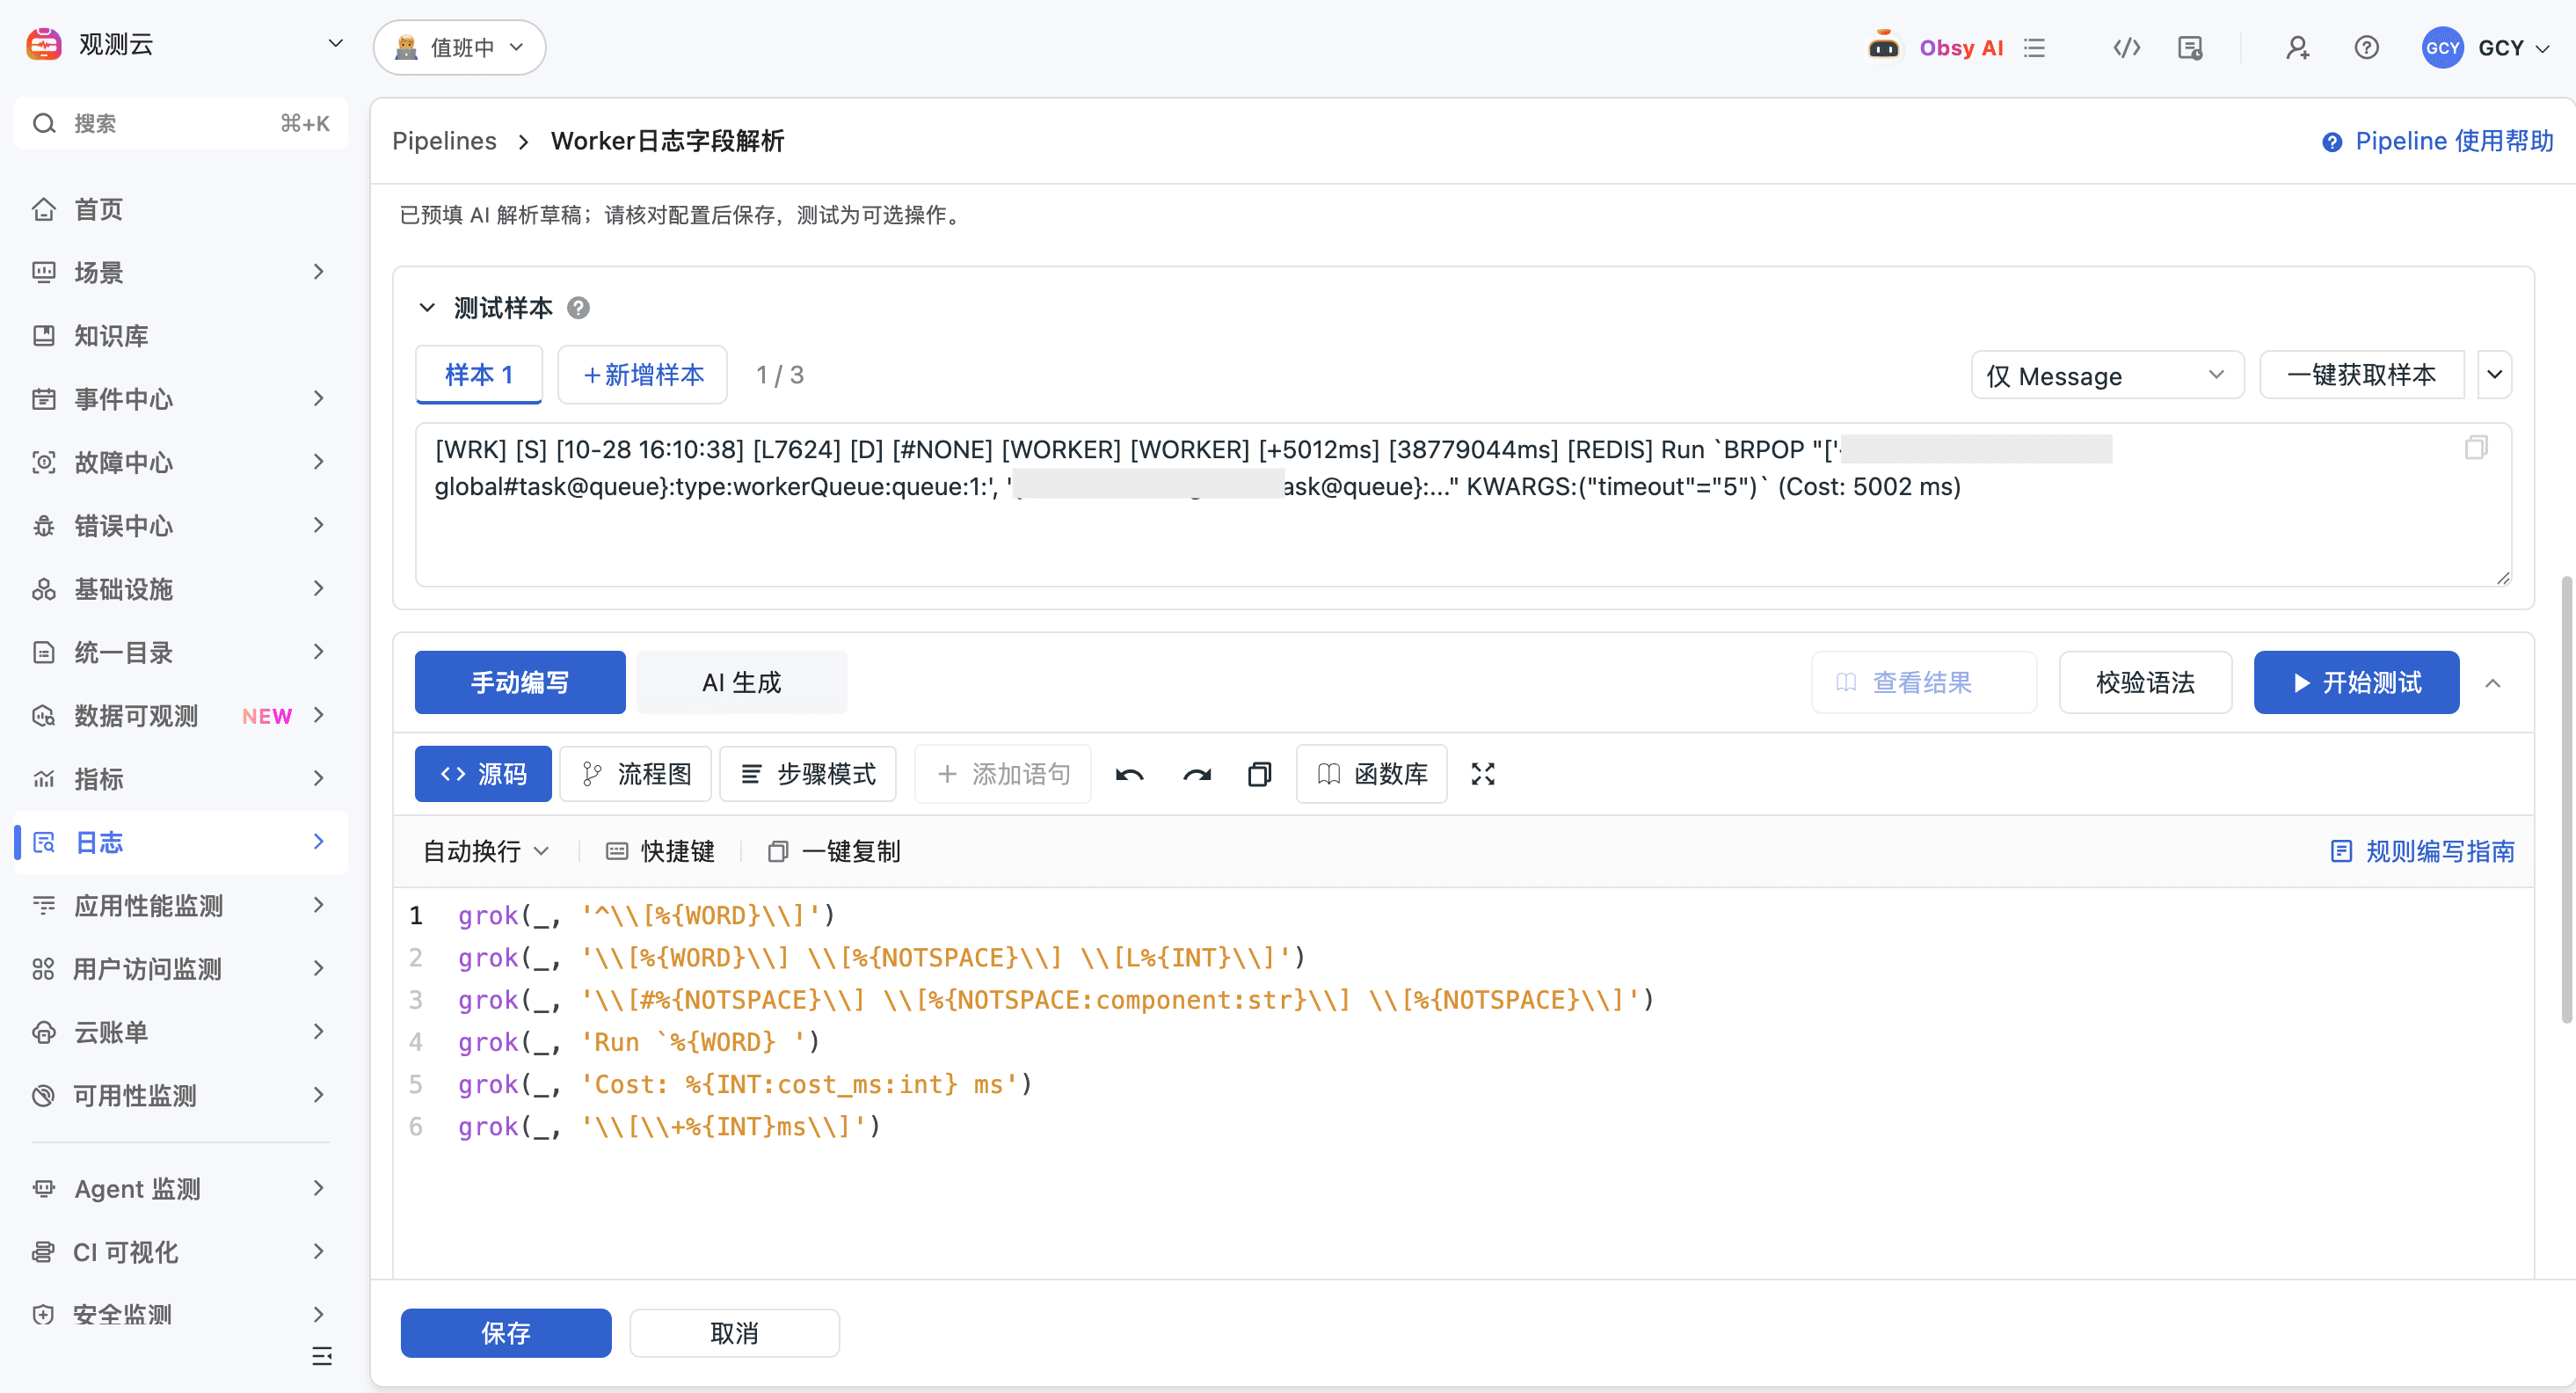
Task: Collapse the editor panel chevron
Action: pyautogui.click(x=2493, y=683)
